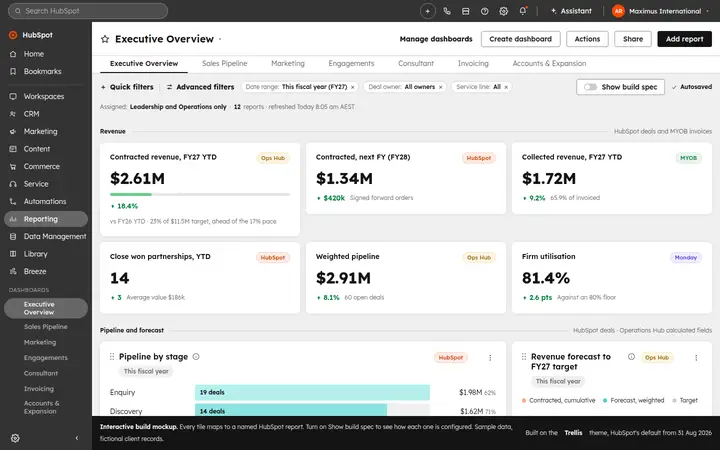Click the AR account avatar
Screen dimensions: 720x450
click(618, 11)
